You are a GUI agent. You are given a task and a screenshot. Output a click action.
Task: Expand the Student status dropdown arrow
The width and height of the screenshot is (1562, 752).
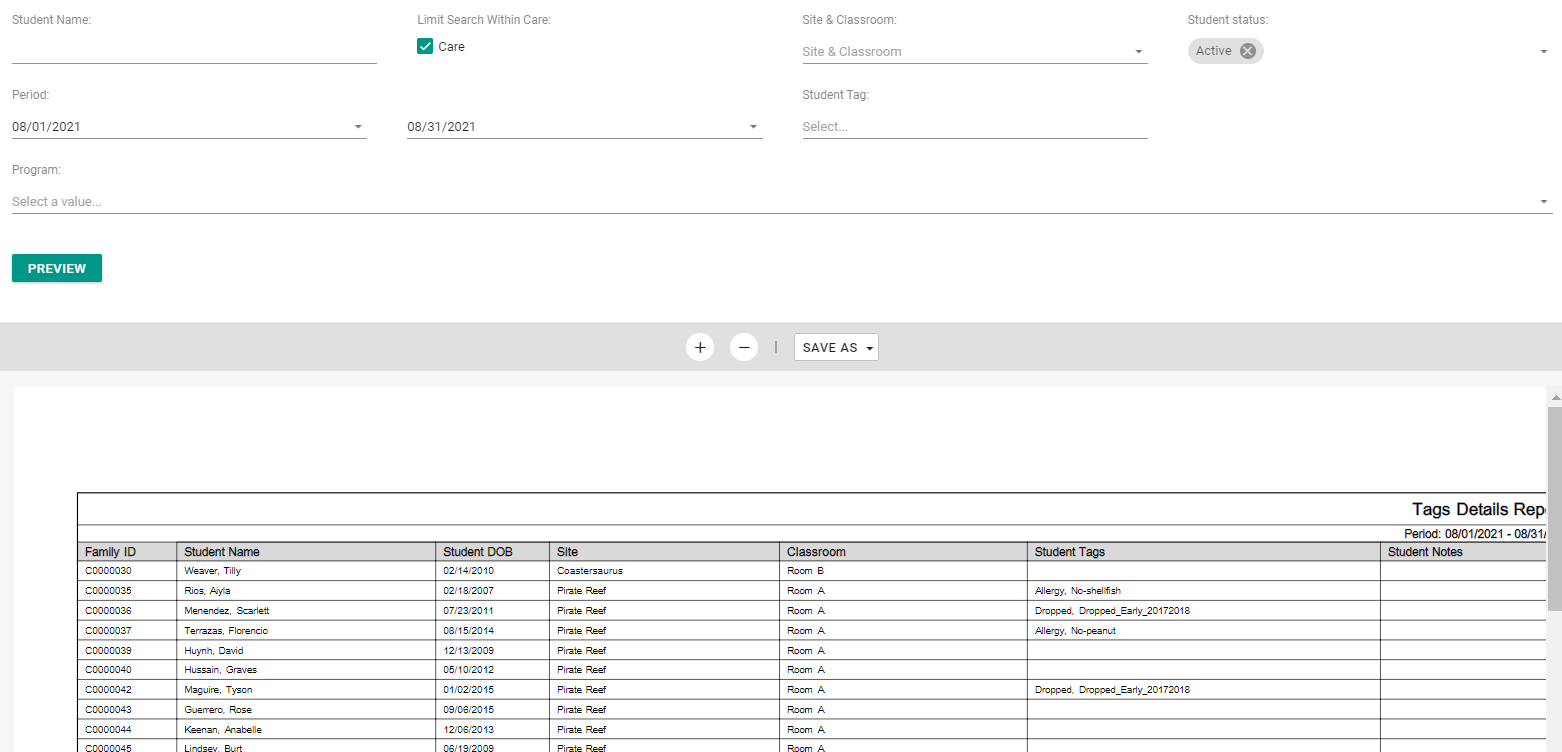pyautogui.click(x=1544, y=52)
